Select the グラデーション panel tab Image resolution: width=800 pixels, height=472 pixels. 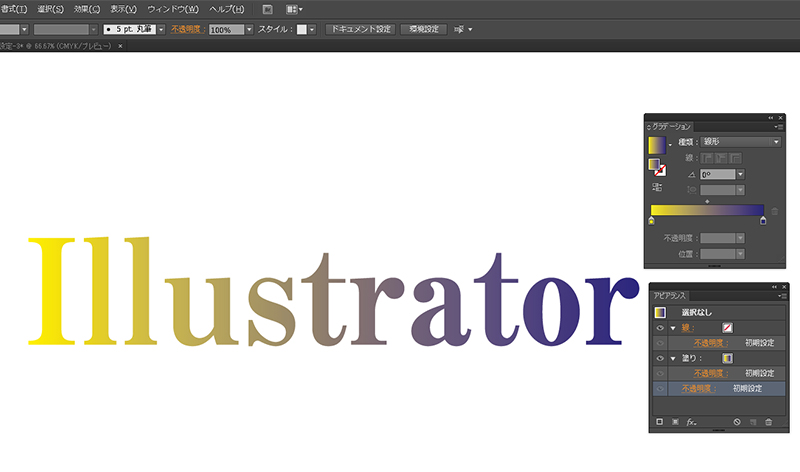point(669,127)
